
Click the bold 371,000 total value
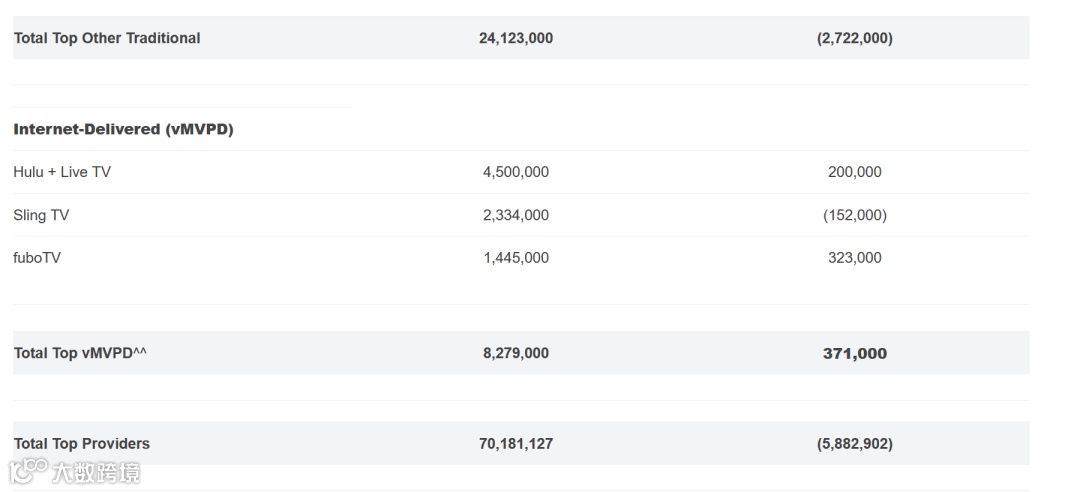[855, 353]
